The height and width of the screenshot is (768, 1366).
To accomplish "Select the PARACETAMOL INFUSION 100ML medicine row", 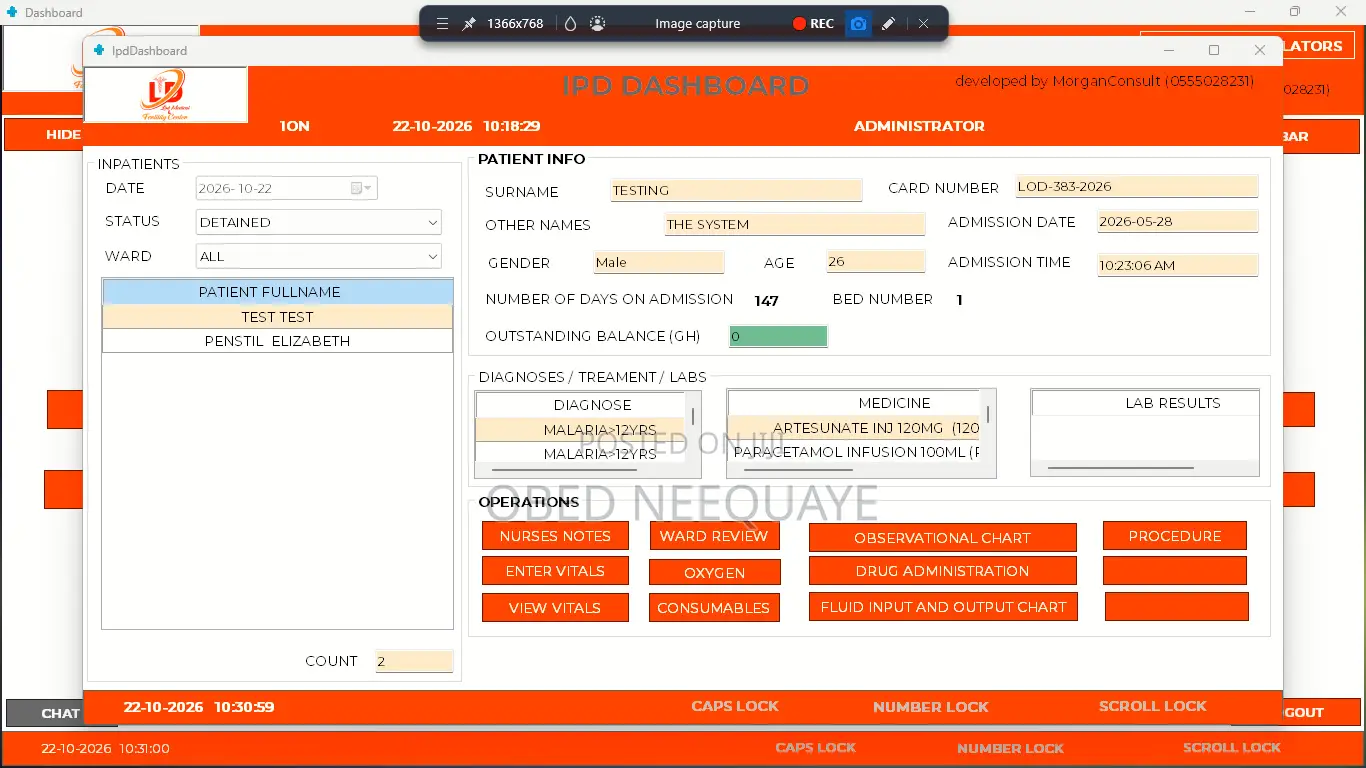I will [856, 452].
